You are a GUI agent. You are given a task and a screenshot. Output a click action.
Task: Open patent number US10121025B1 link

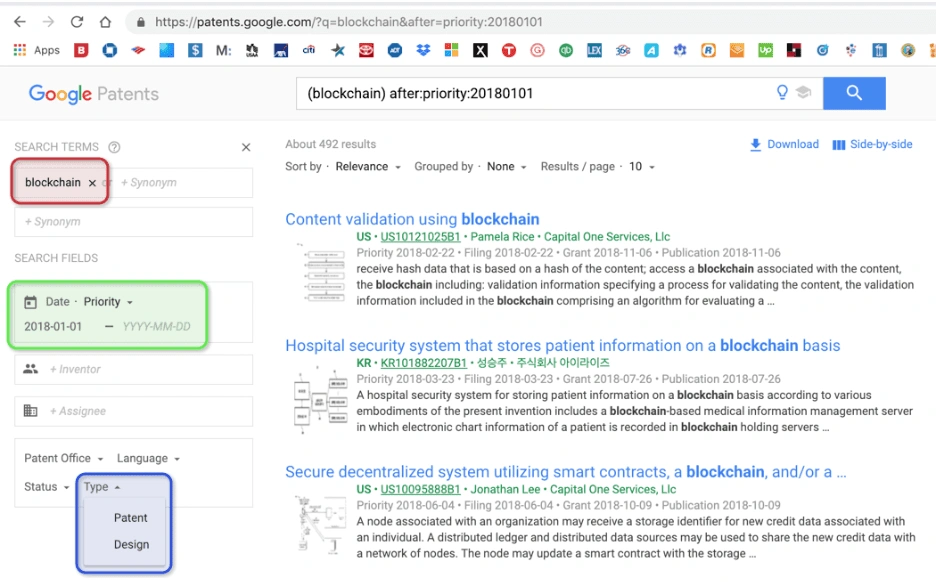click(x=420, y=236)
